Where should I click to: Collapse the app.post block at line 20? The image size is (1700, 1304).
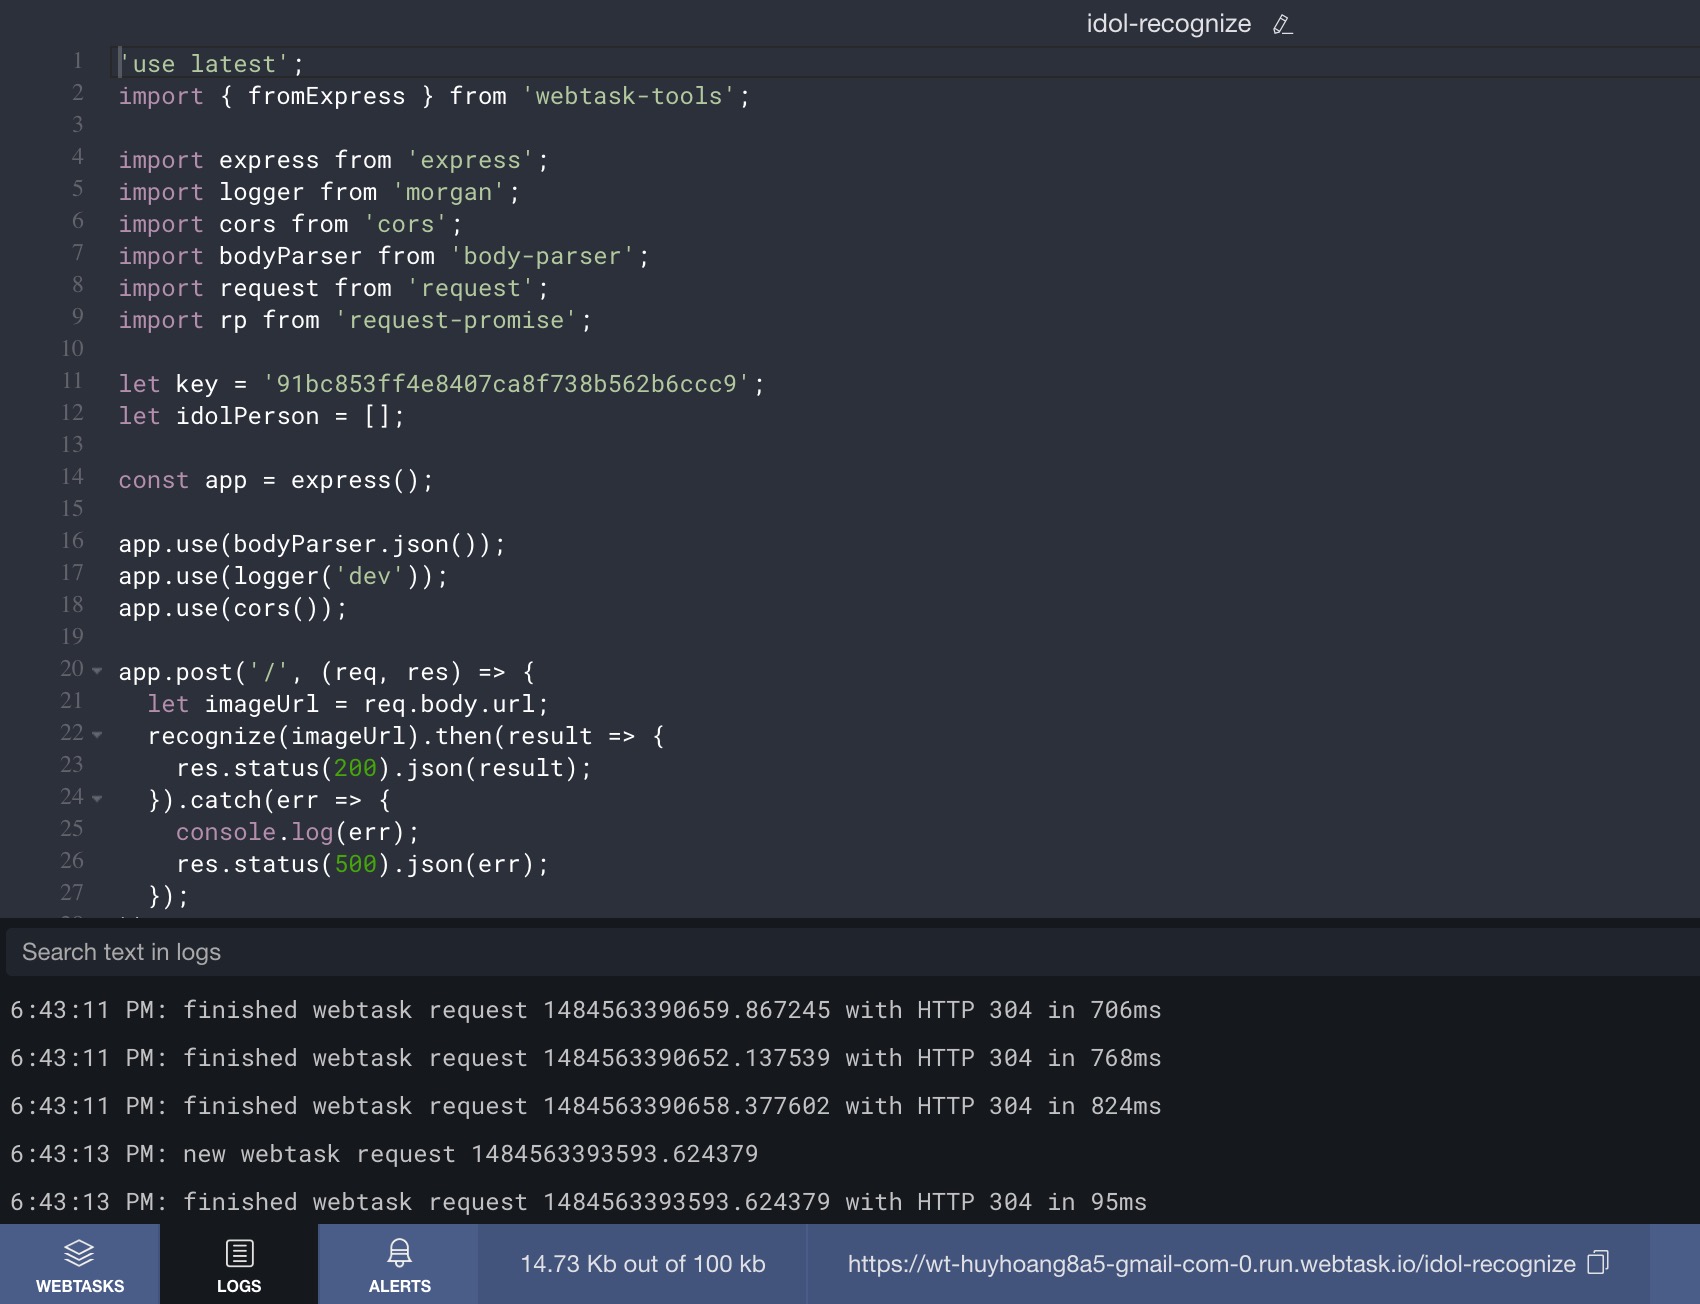[x=96, y=670]
